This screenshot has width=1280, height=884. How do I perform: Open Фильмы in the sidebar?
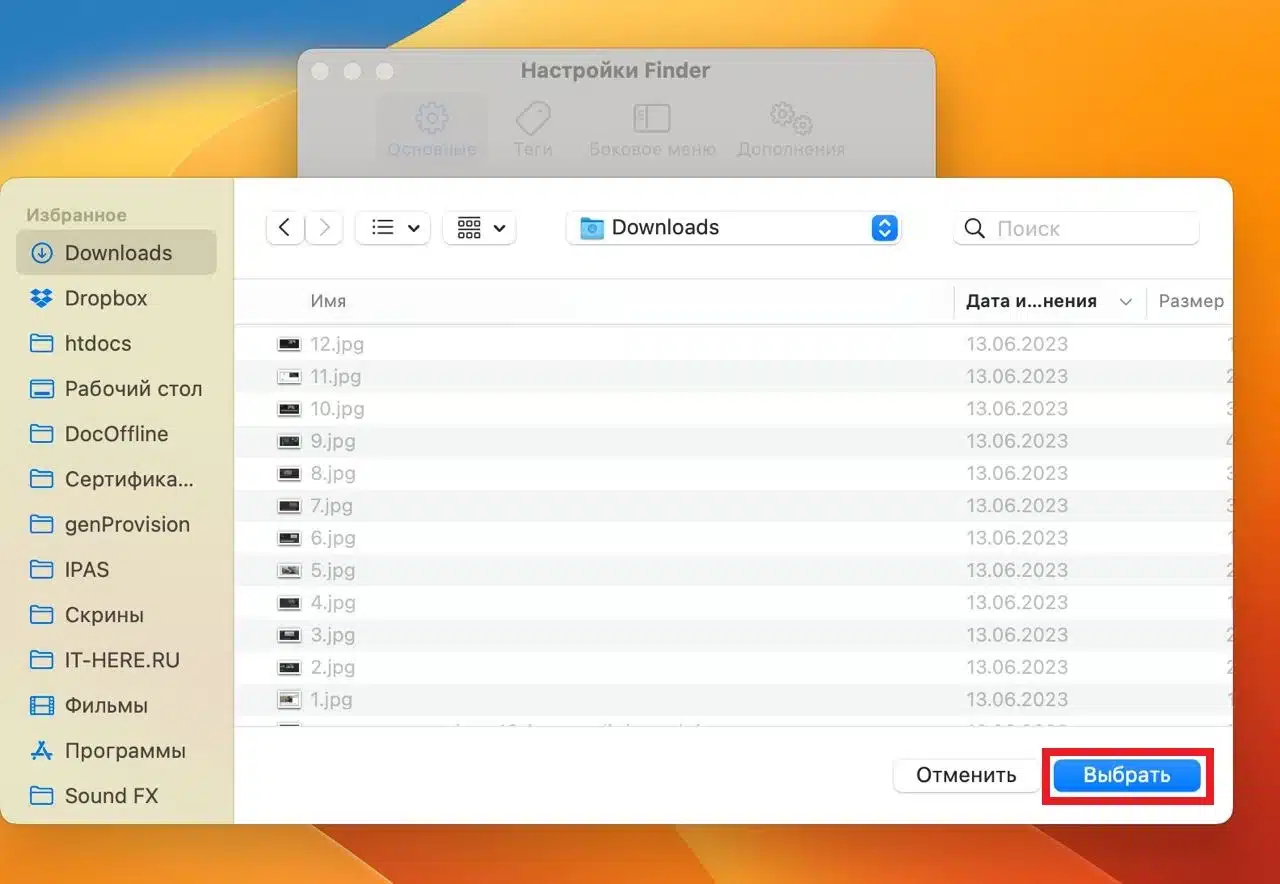pos(106,705)
